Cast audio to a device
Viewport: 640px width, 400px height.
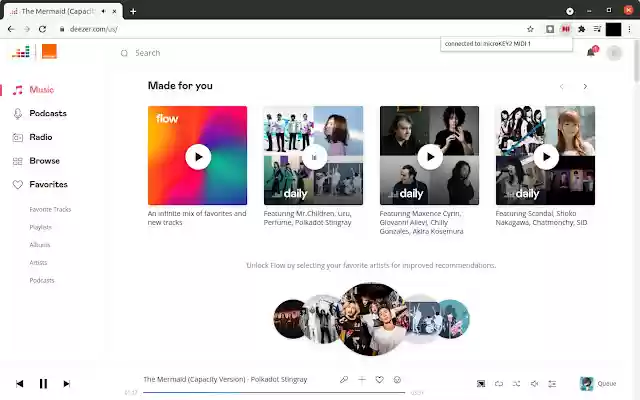click(481, 384)
